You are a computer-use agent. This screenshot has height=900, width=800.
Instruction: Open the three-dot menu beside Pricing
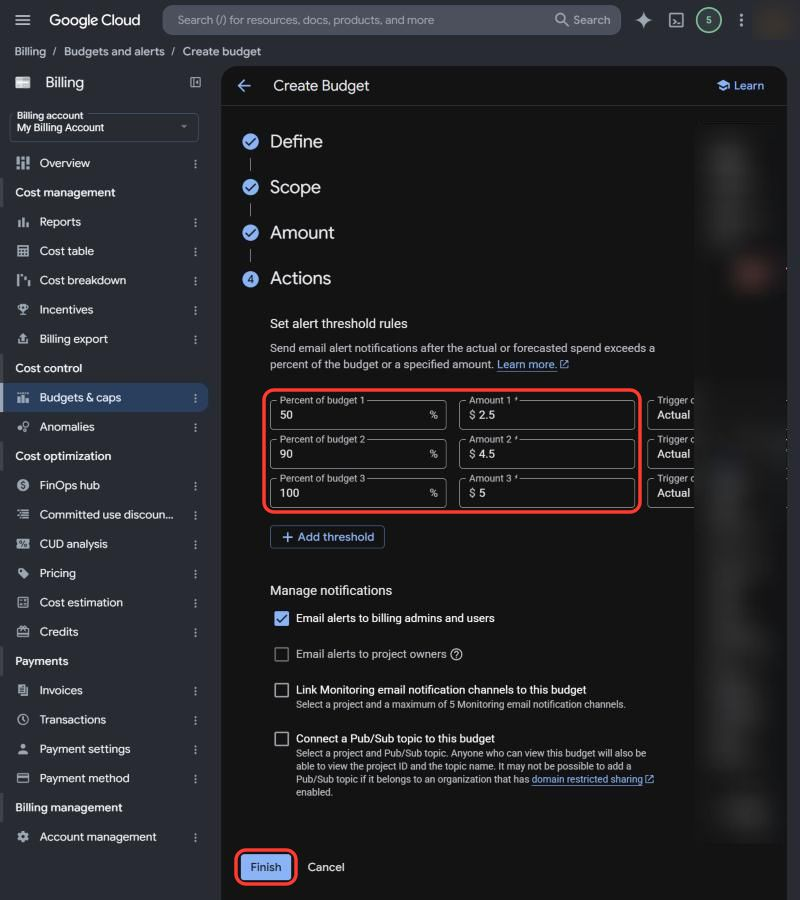[x=195, y=573]
